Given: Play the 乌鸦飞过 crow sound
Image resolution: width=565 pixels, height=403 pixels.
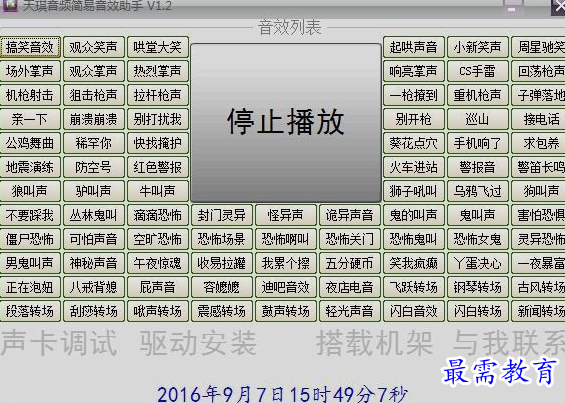Looking at the screenshot, I should (478, 191).
